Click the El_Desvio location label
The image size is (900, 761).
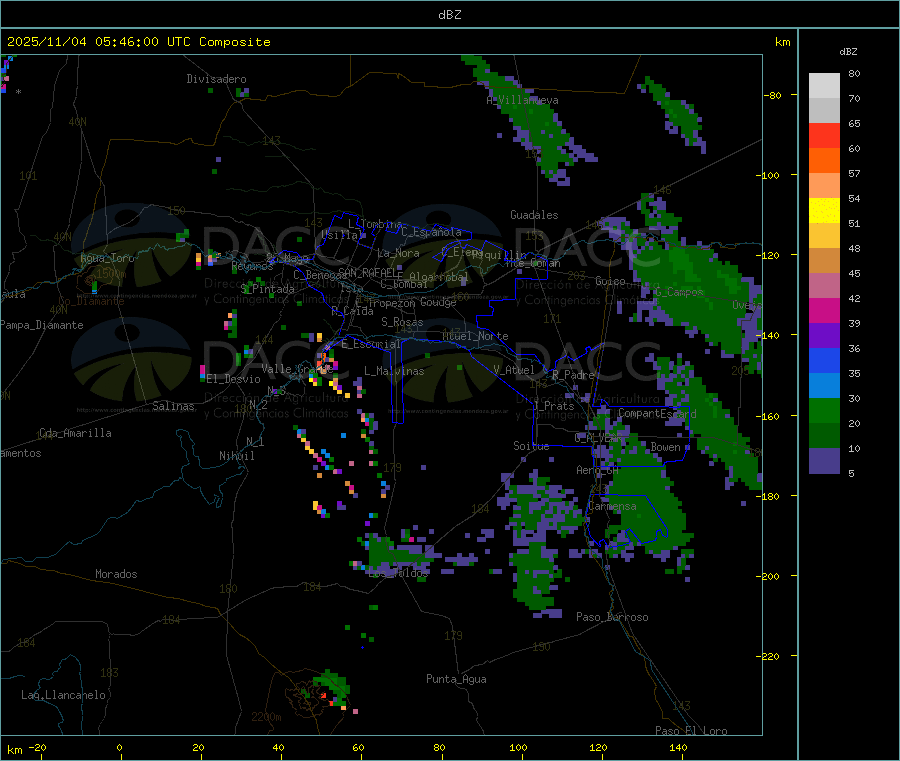click(x=234, y=379)
